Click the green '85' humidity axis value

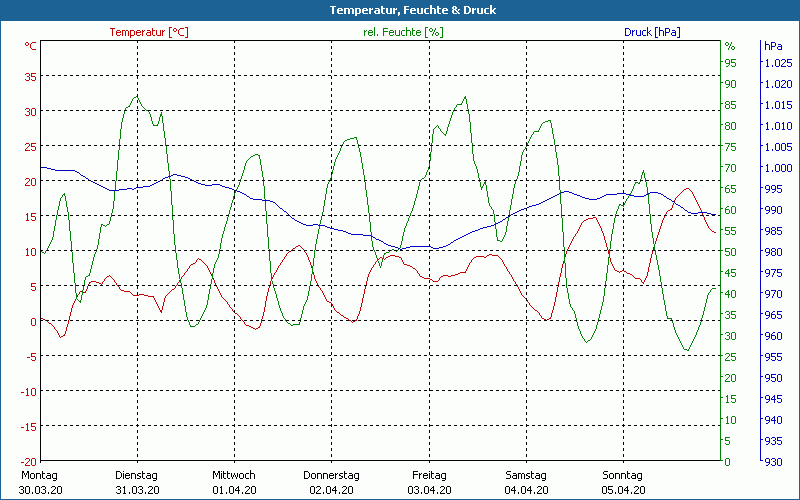(x=731, y=105)
